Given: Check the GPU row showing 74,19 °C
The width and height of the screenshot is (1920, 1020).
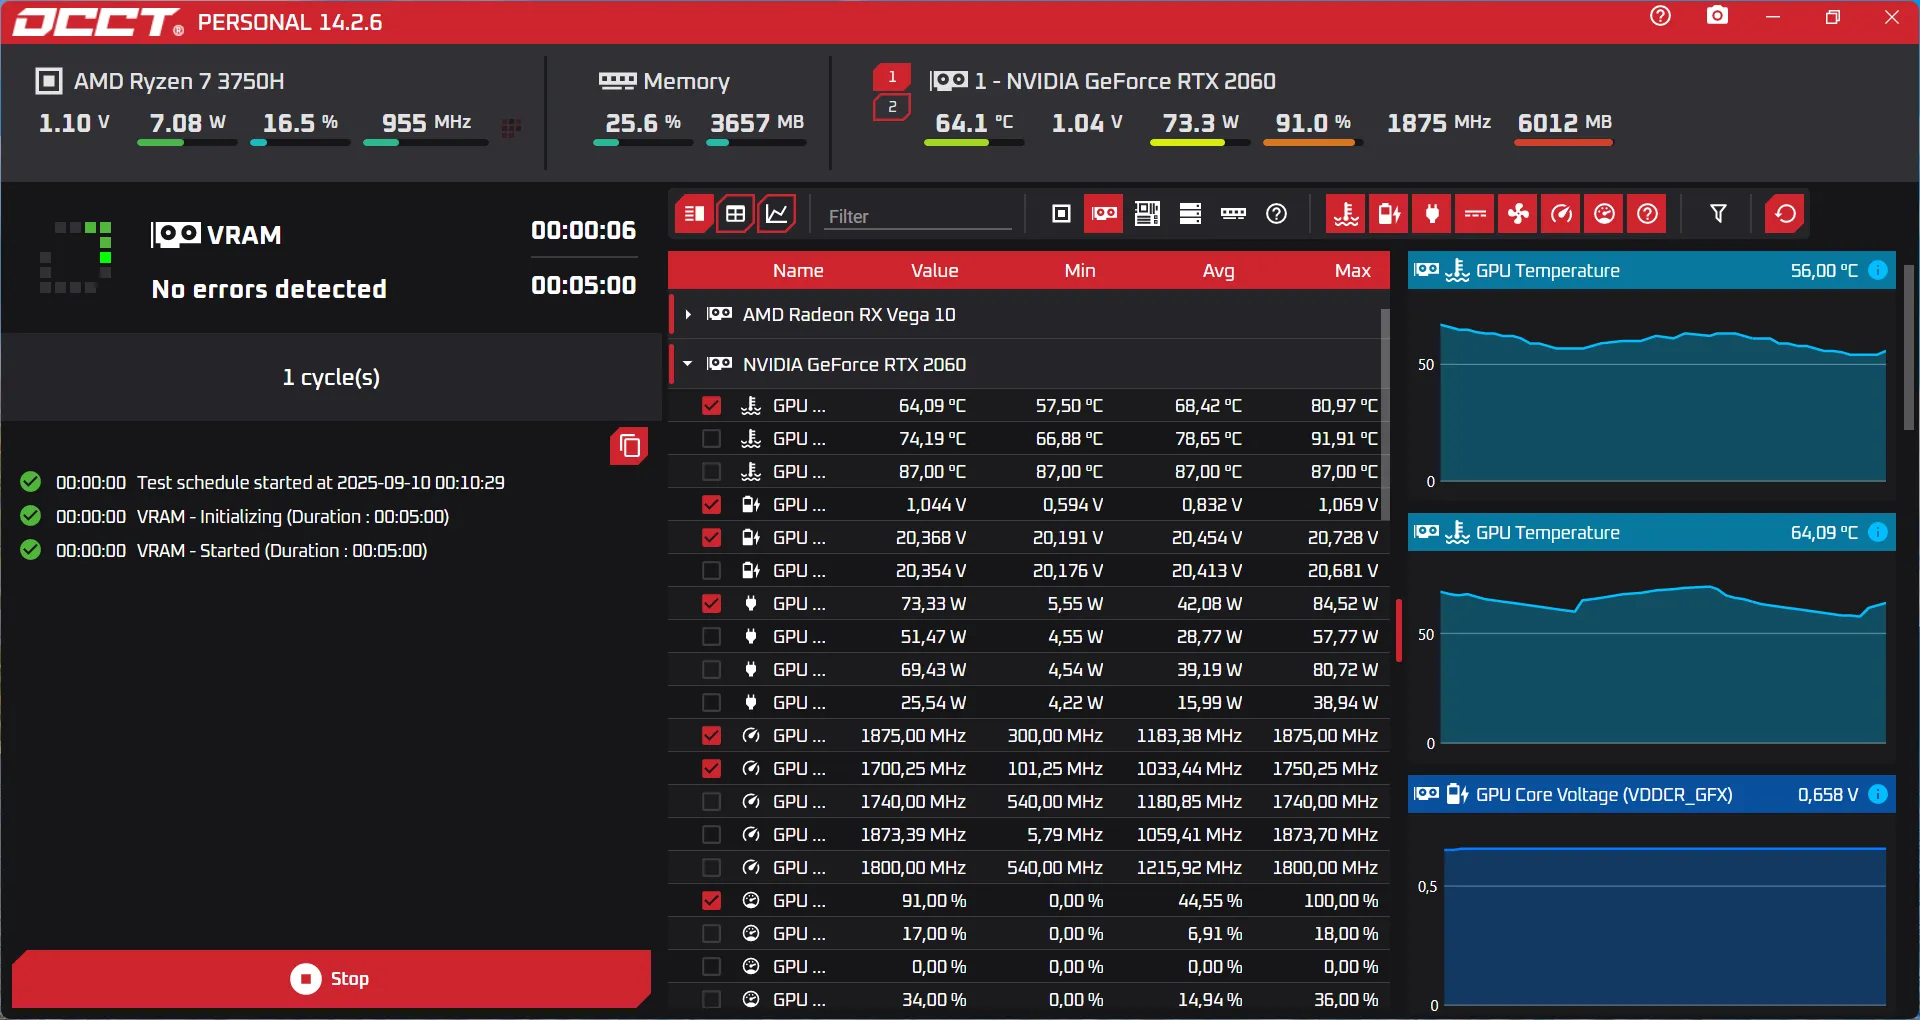Looking at the screenshot, I should click(711, 439).
